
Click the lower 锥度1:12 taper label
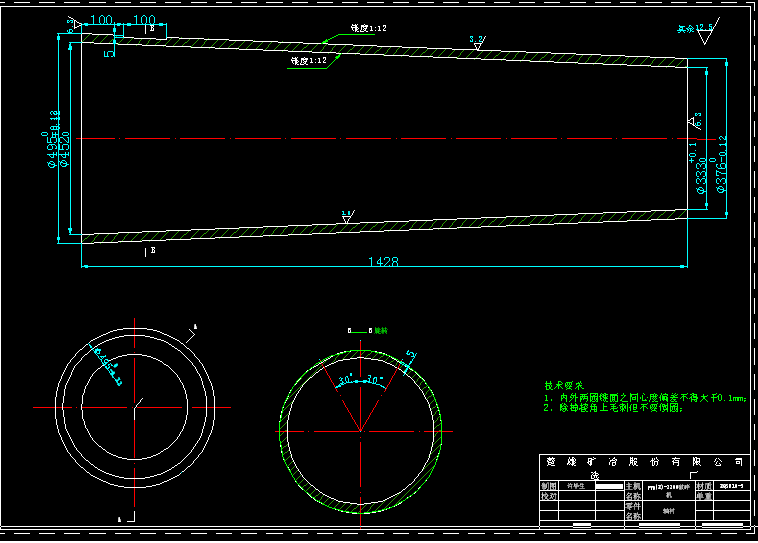coord(309,61)
